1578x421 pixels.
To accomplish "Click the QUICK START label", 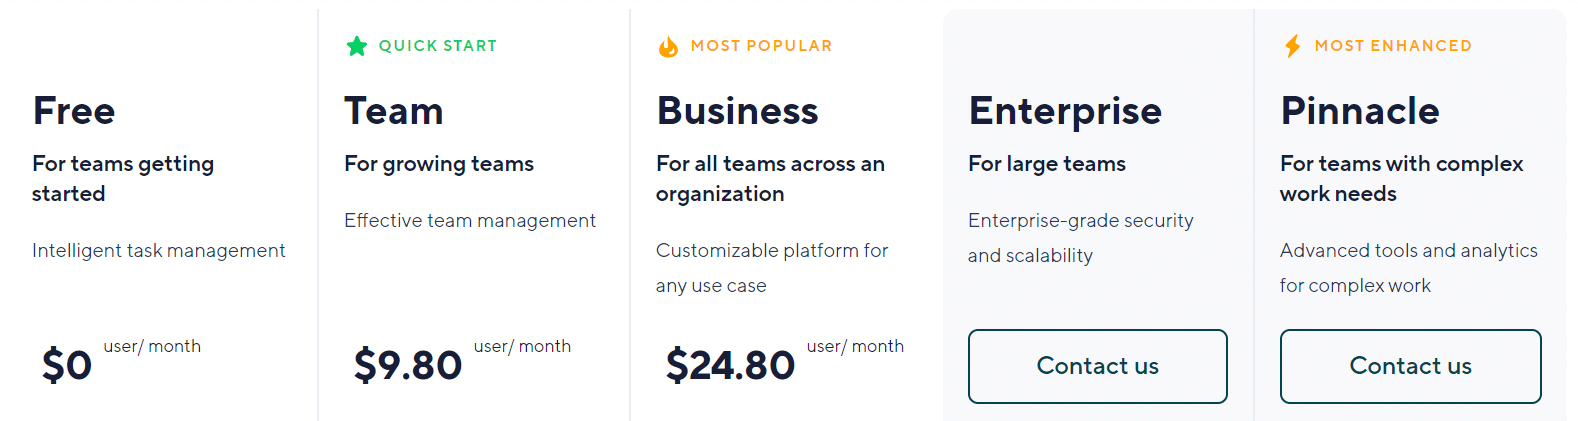I will coord(438,46).
